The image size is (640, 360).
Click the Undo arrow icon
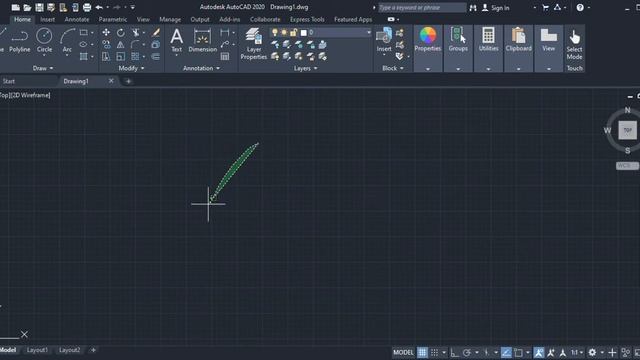click(x=99, y=7)
